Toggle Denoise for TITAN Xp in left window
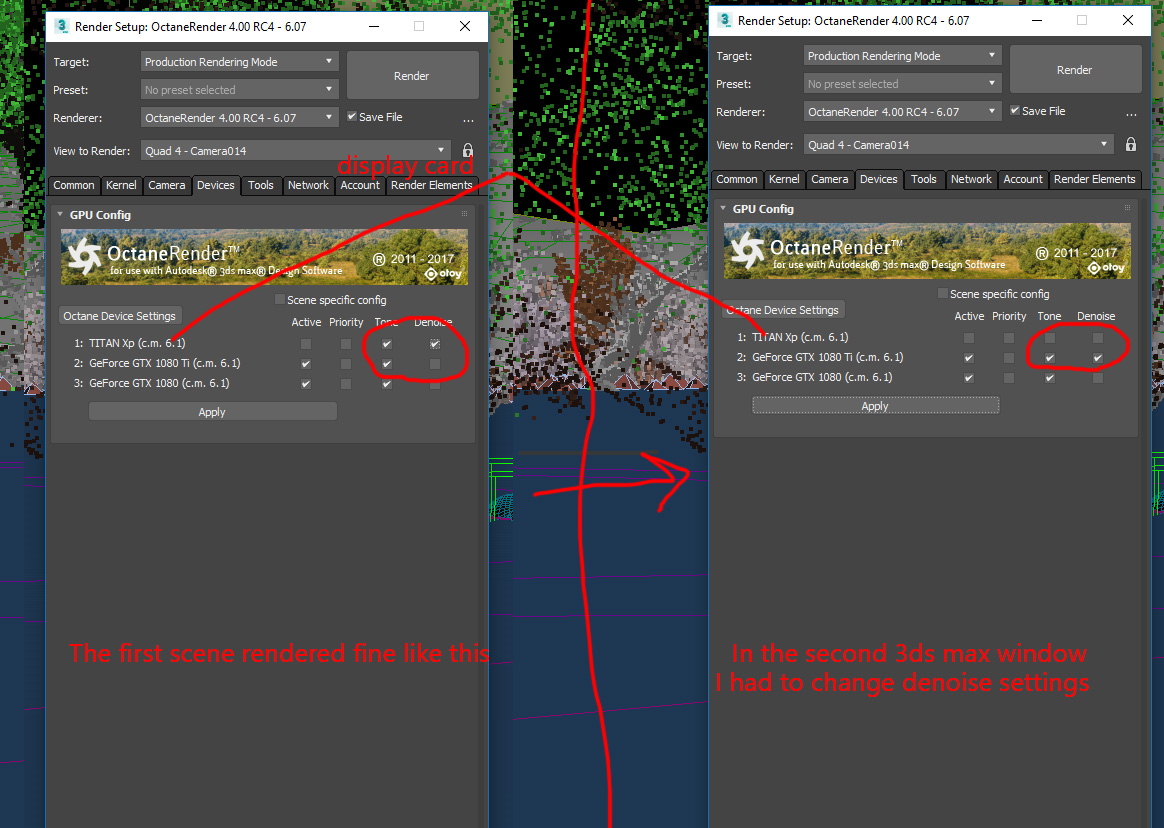 (x=435, y=344)
